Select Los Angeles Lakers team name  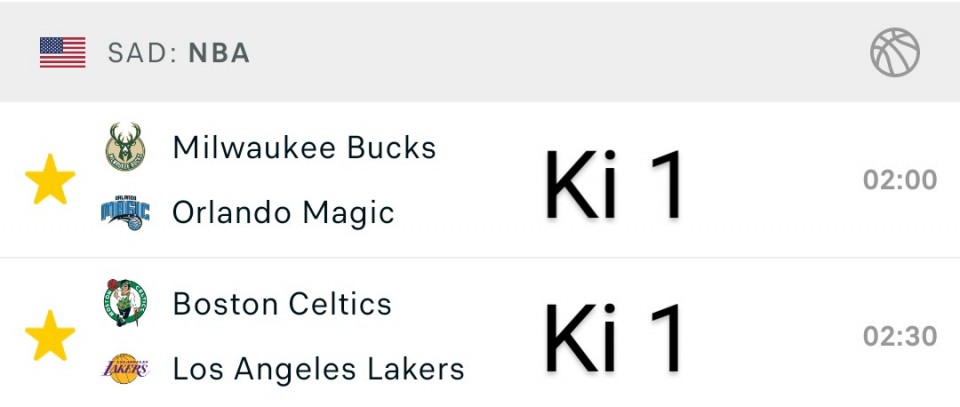point(318,369)
